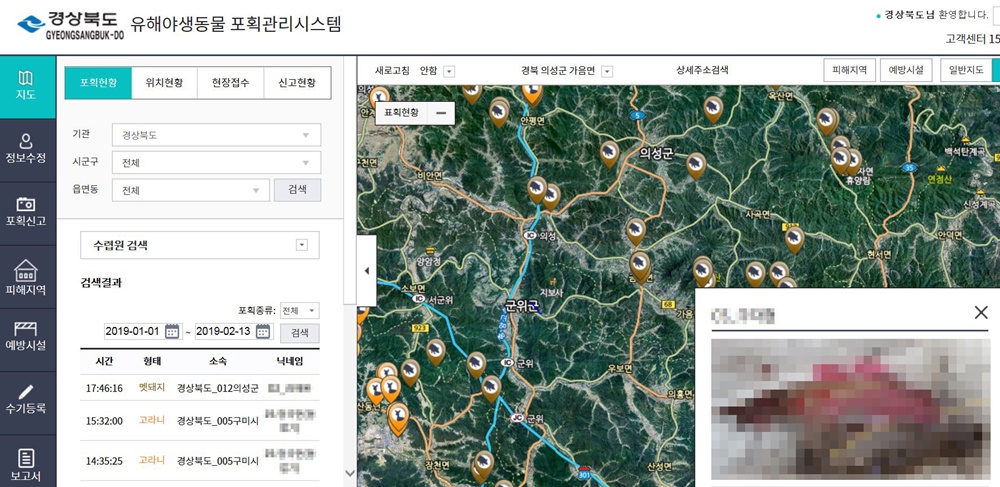
Task: Open the 정보수정 profile sidebar item
Action: tap(27, 150)
